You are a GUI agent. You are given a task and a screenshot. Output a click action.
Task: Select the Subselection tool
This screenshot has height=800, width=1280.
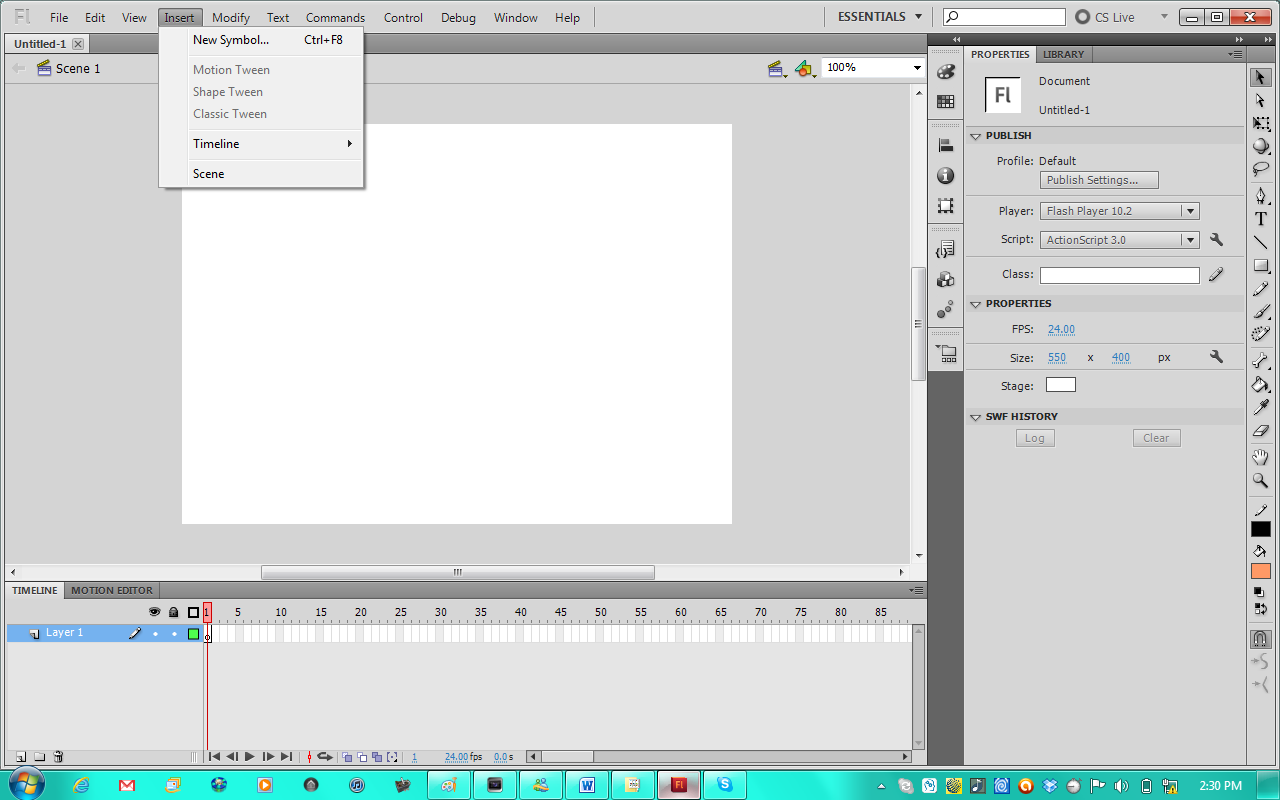click(1261, 100)
